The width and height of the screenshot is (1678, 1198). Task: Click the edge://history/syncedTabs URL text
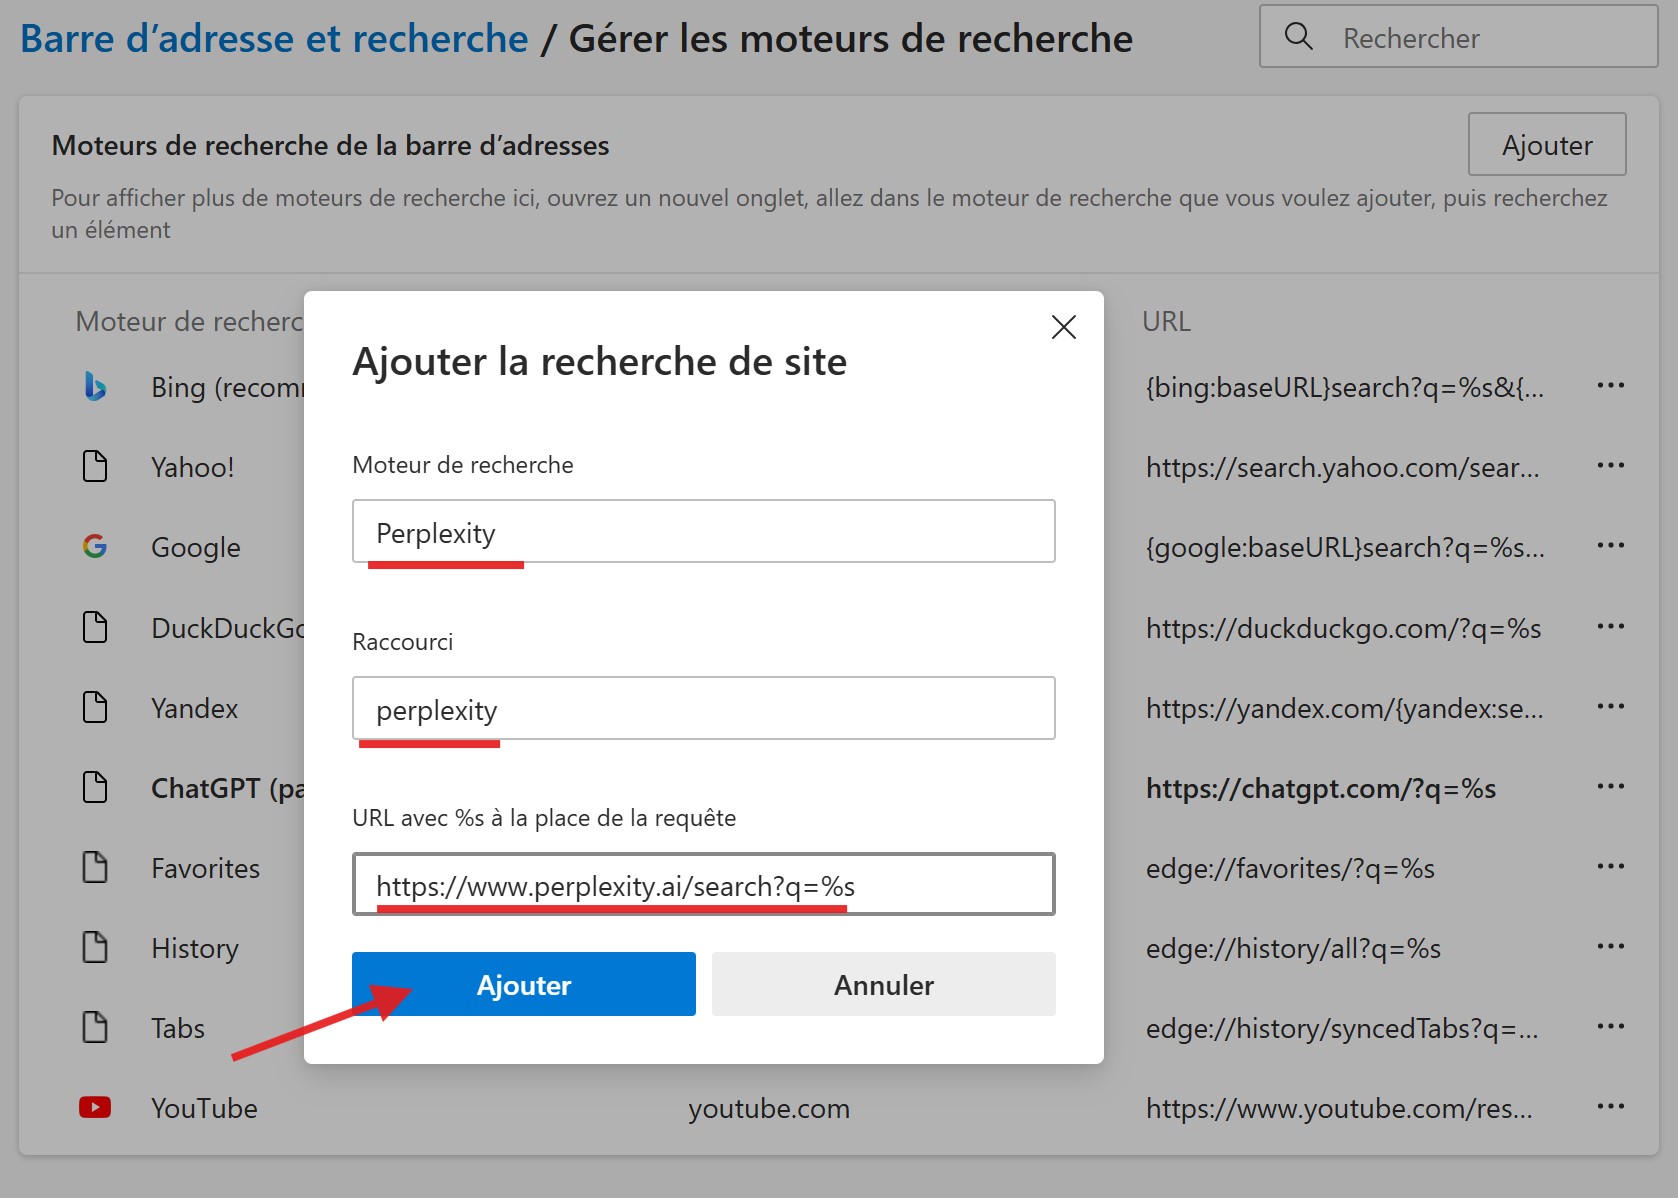point(1342,1028)
